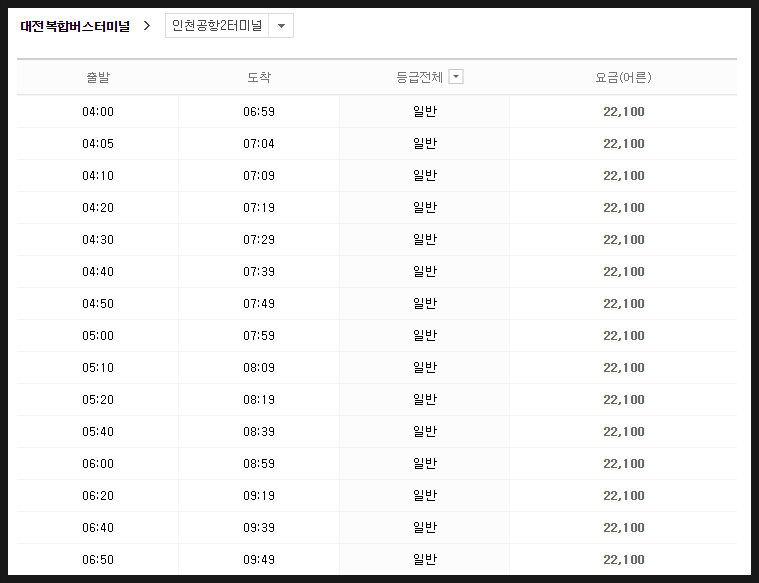Click the 09:49 arrival time

pyautogui.click(x=259, y=559)
